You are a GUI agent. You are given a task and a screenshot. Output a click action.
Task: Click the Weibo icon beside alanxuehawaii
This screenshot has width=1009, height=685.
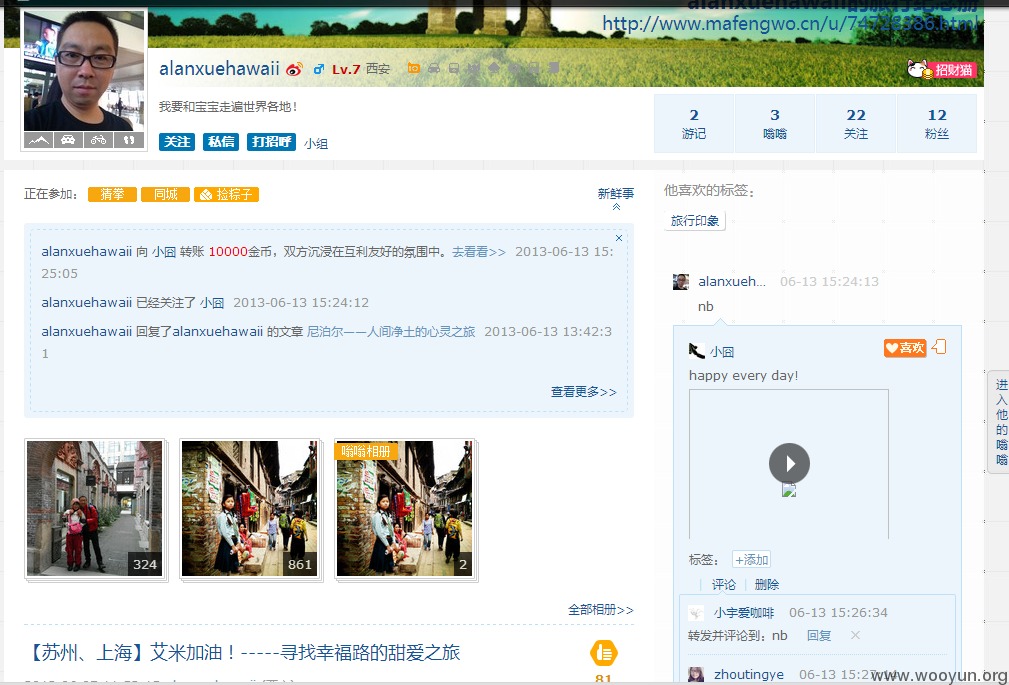tap(294, 70)
